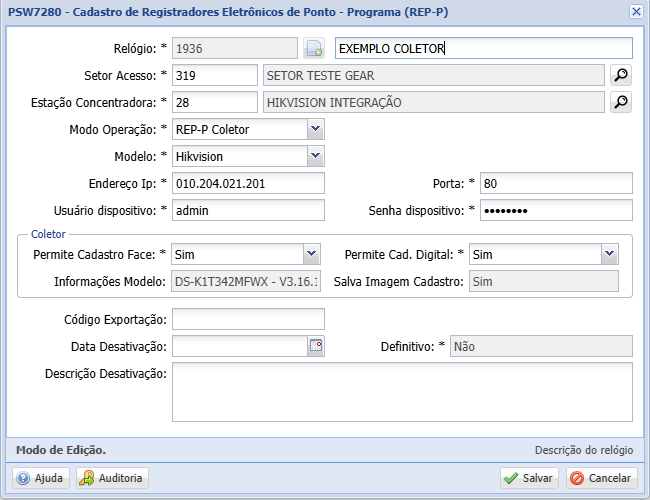Click the Setor Acesso code field

[215, 75]
